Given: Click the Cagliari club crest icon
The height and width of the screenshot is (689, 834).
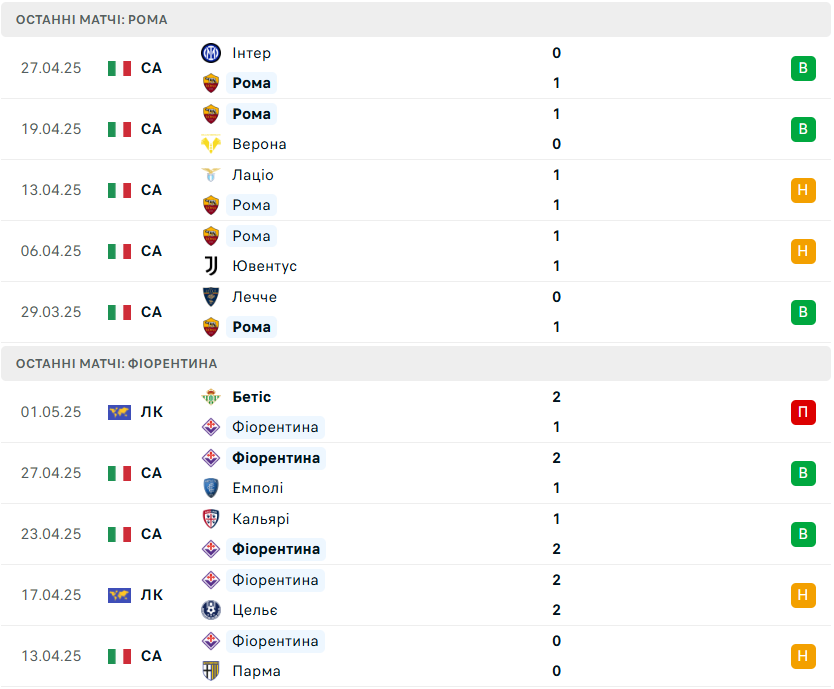Looking at the screenshot, I should 211,519.
